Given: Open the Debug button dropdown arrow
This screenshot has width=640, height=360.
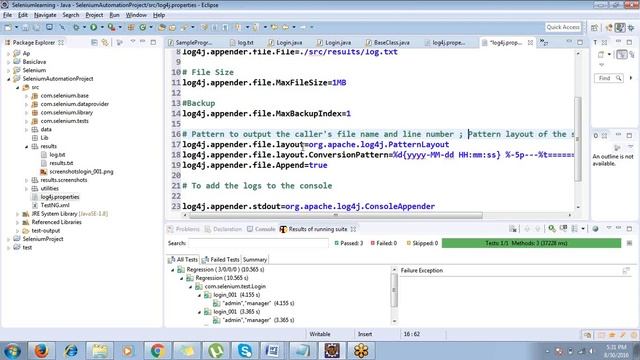Looking at the screenshot, I should pyautogui.click(x=84, y=27).
